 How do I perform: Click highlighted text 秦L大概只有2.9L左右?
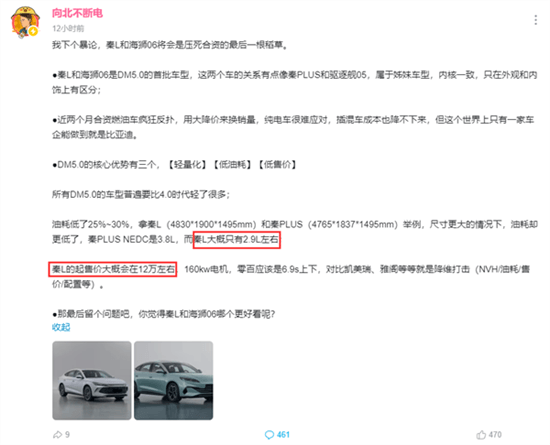pyautogui.click(x=237, y=240)
